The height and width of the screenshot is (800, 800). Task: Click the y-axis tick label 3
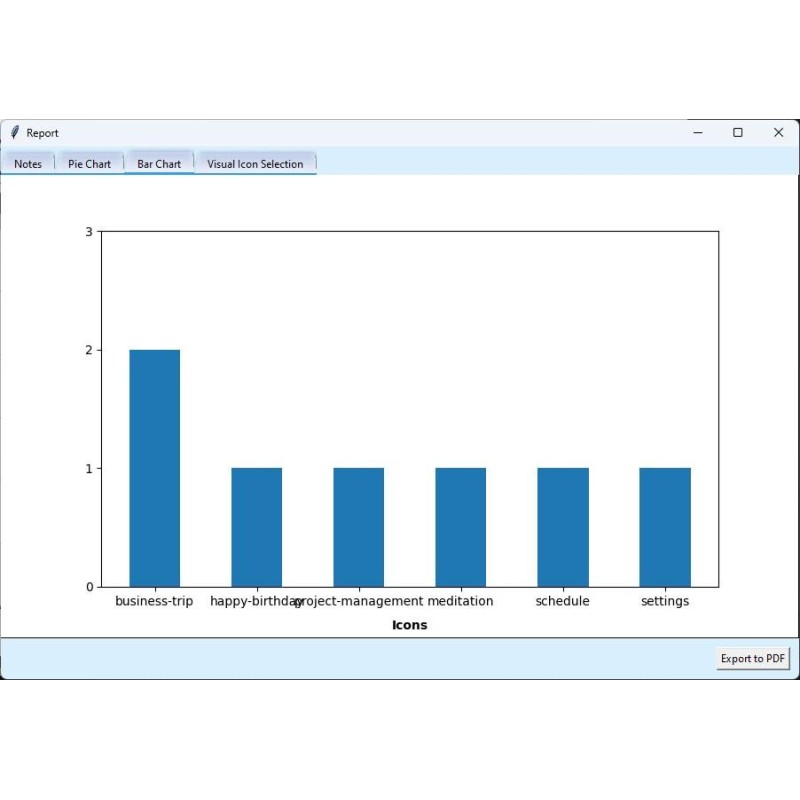coord(89,232)
